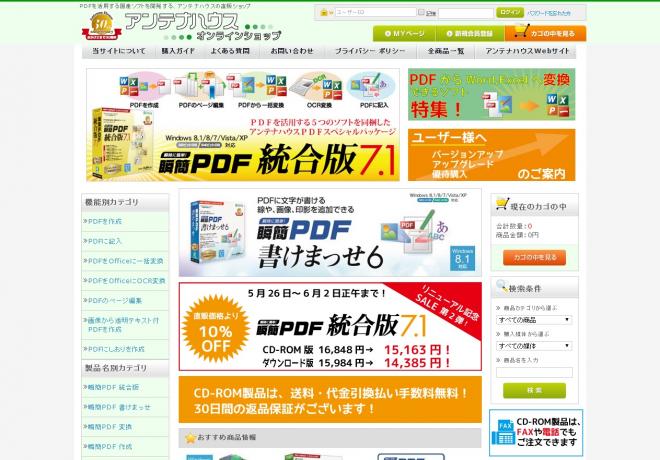660x460 pixels.
Task: Open the 瞬簡PDF 書けまっせ6 banner
Action: (330, 232)
